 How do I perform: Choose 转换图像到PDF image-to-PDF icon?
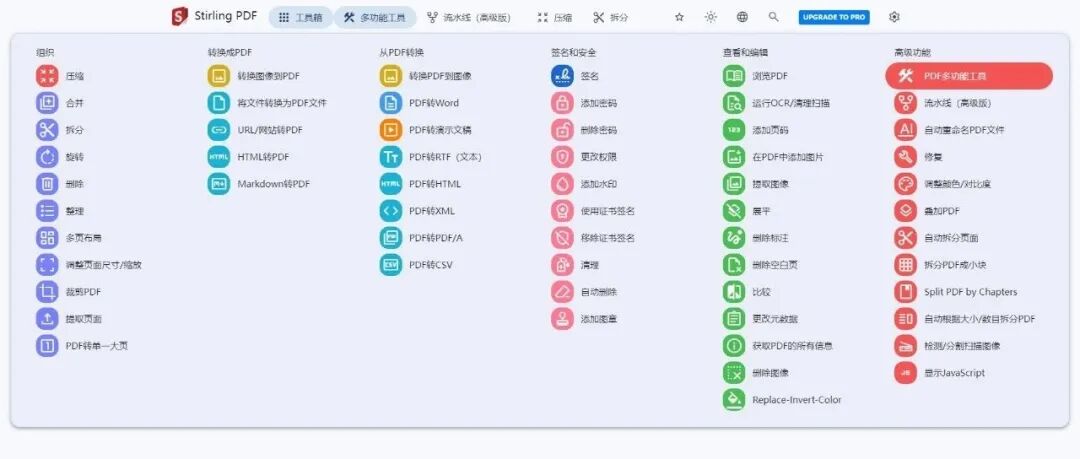click(218, 76)
